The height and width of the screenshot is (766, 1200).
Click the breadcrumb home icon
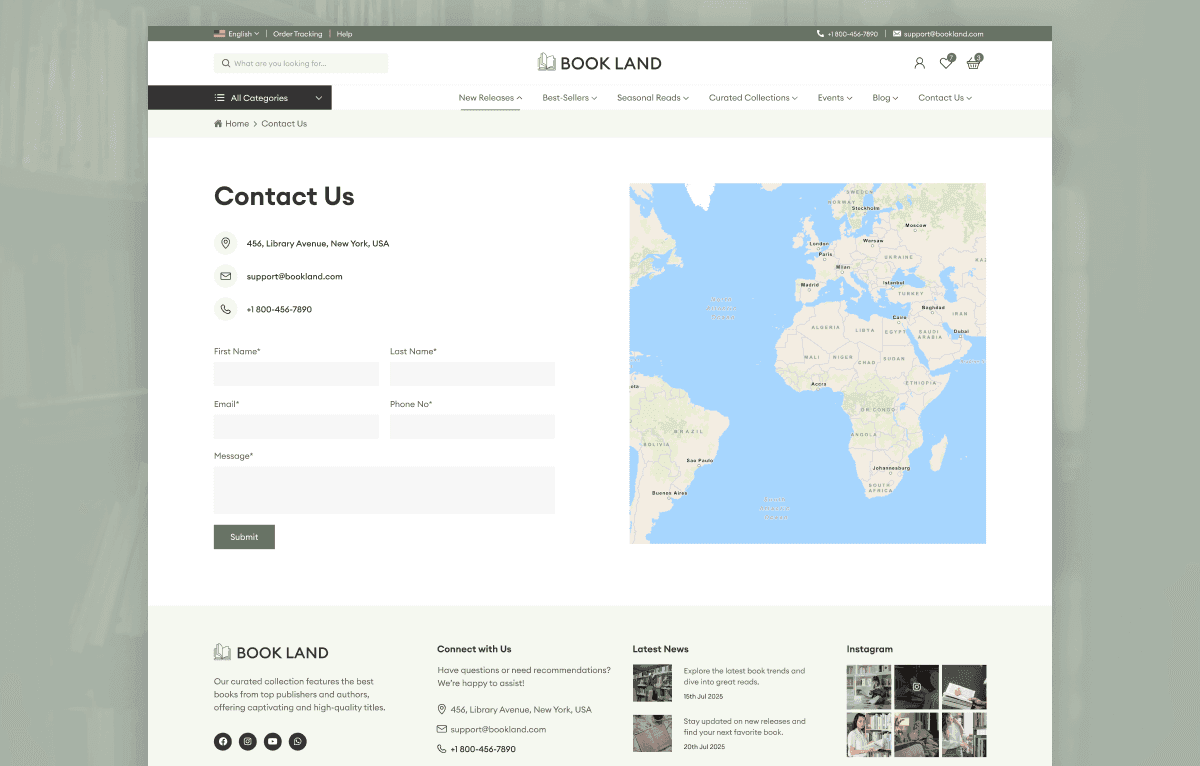(218, 124)
